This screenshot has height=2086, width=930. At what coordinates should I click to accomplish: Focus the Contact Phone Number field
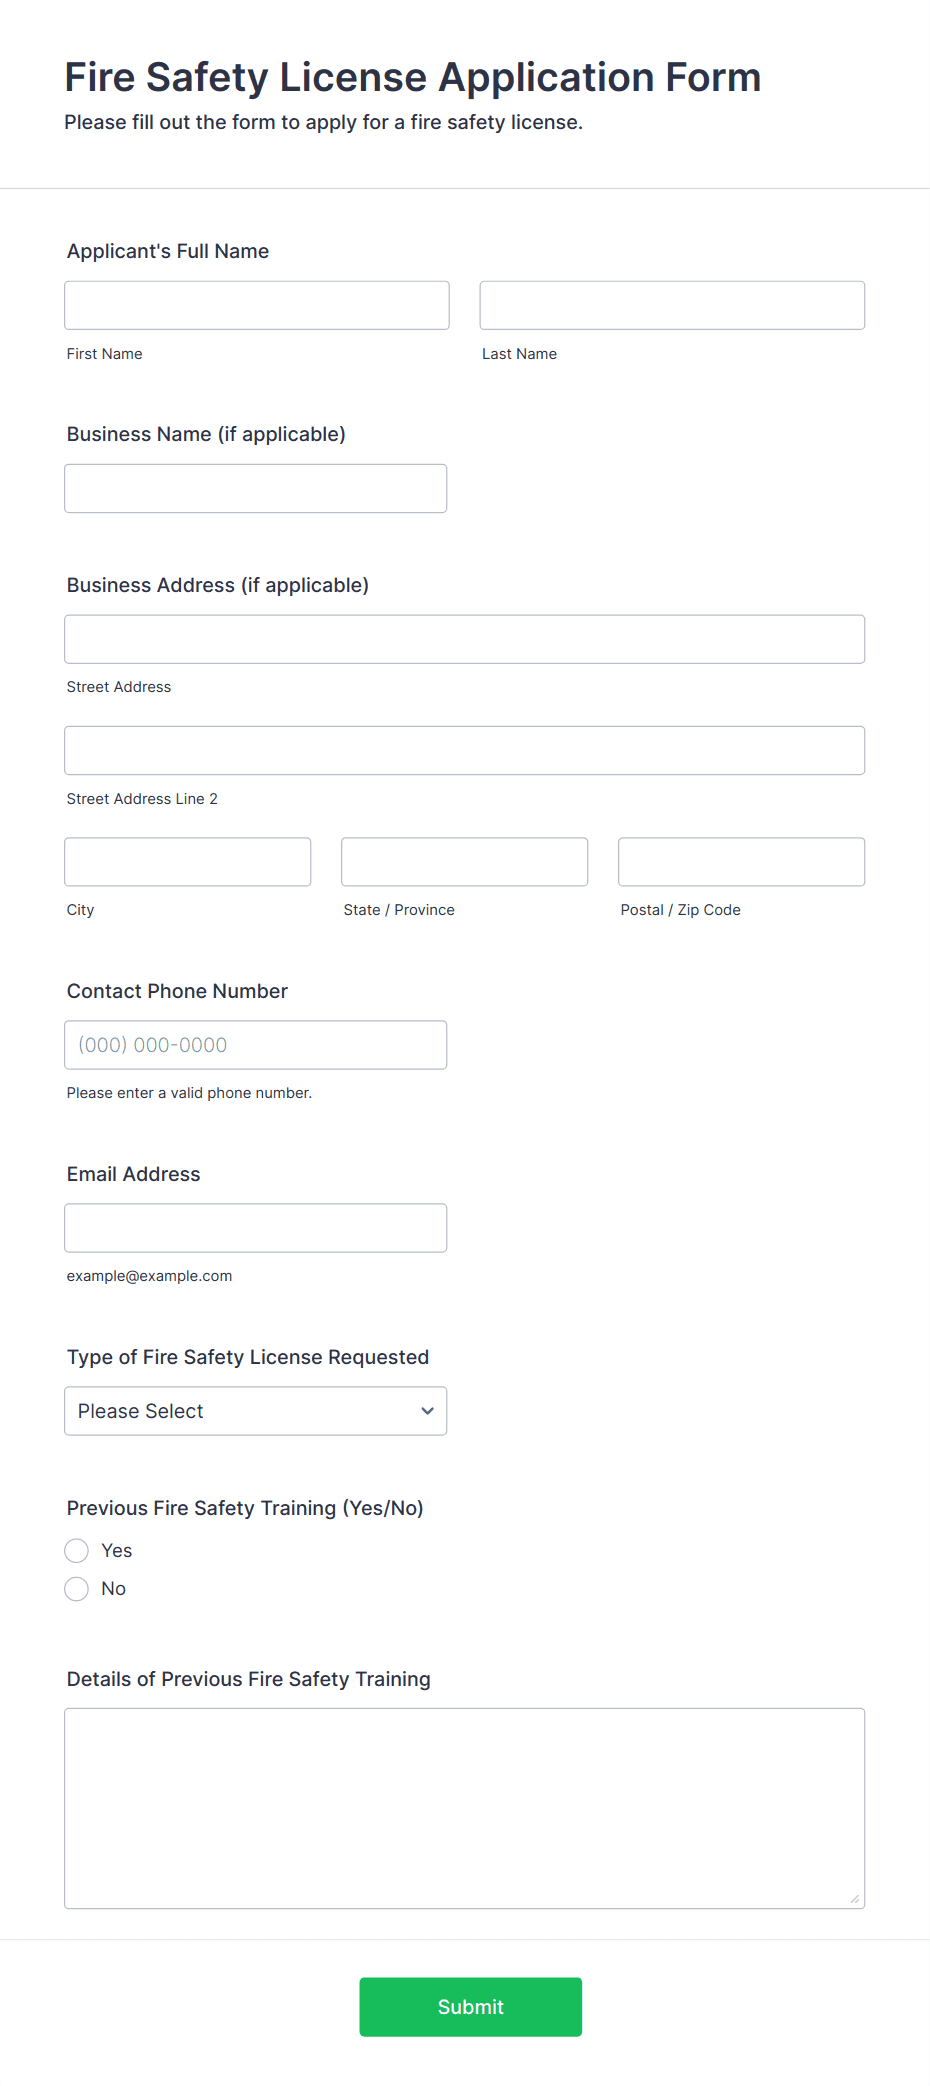(256, 1045)
